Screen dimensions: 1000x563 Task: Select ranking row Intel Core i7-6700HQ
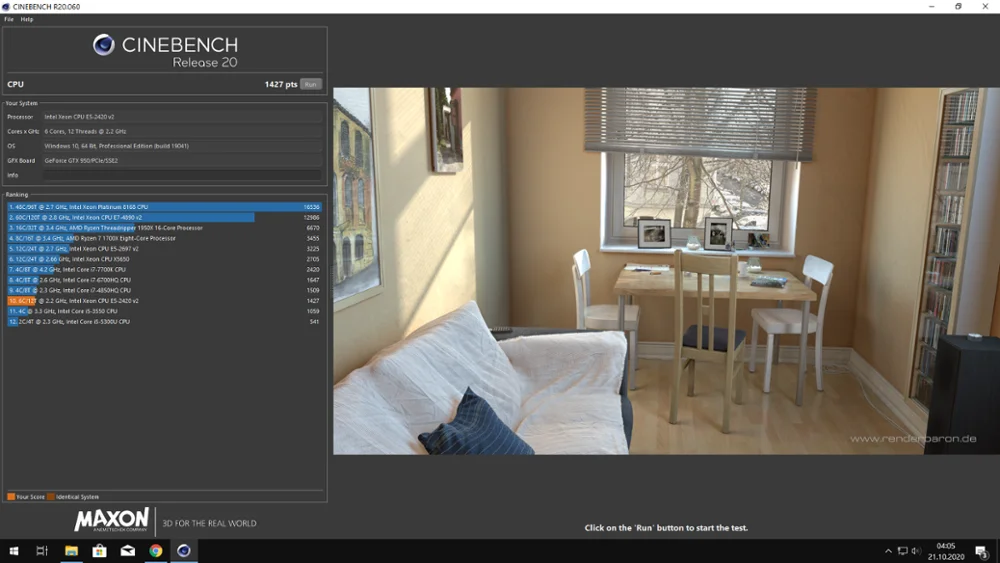tap(164, 280)
